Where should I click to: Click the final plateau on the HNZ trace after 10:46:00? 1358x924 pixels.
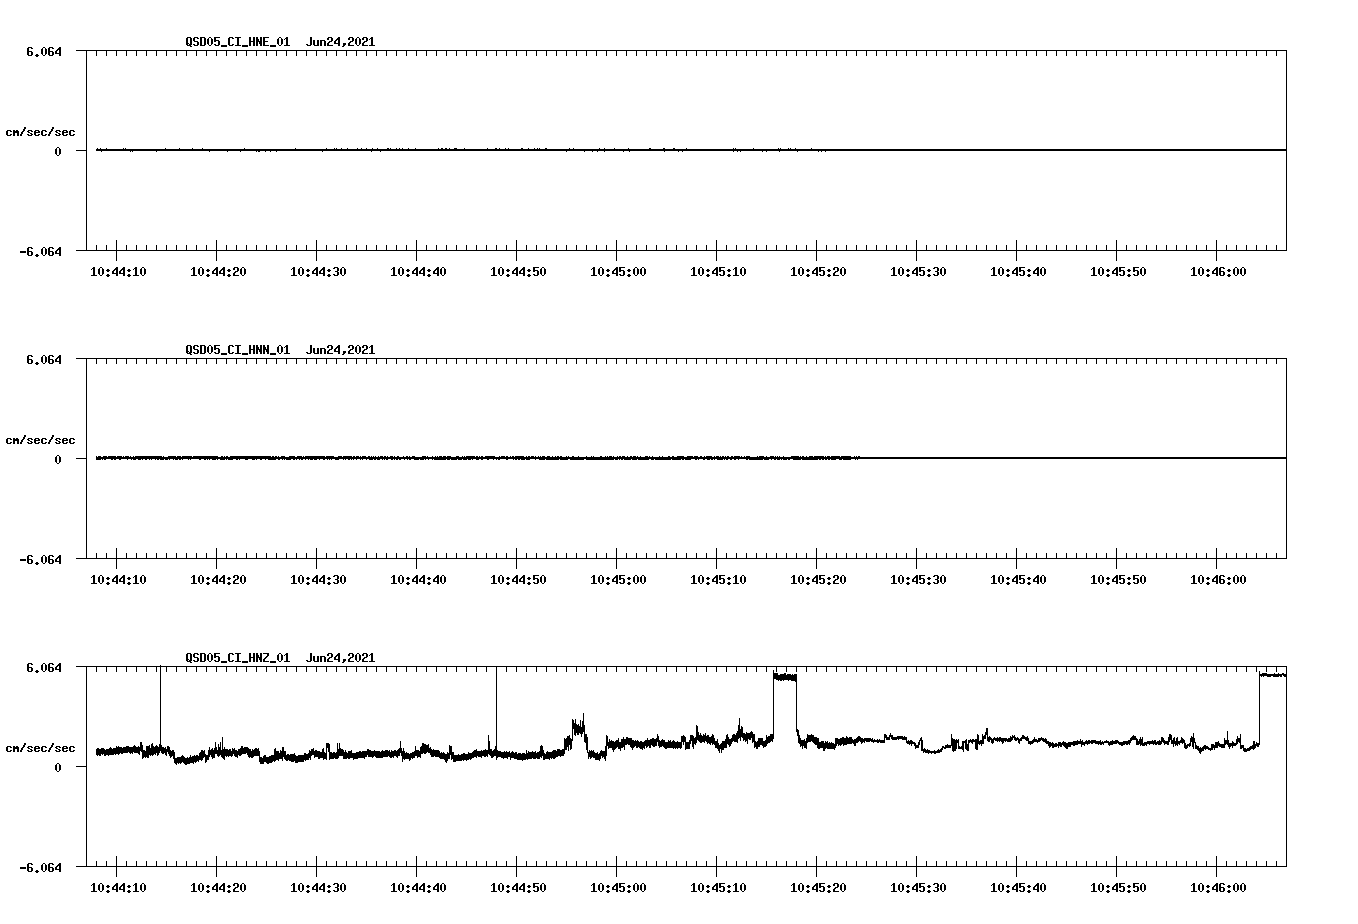pos(1272,675)
